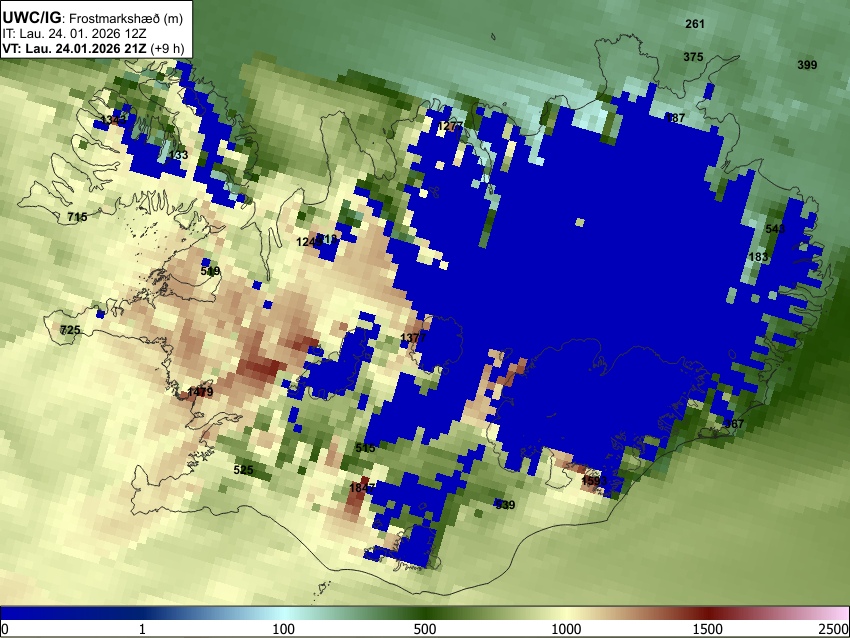This screenshot has height=638, width=850.
Task: Select the 'IT: Lau. 24. 01. 2026 12Z' line
Action: pyautogui.click(x=75, y=34)
